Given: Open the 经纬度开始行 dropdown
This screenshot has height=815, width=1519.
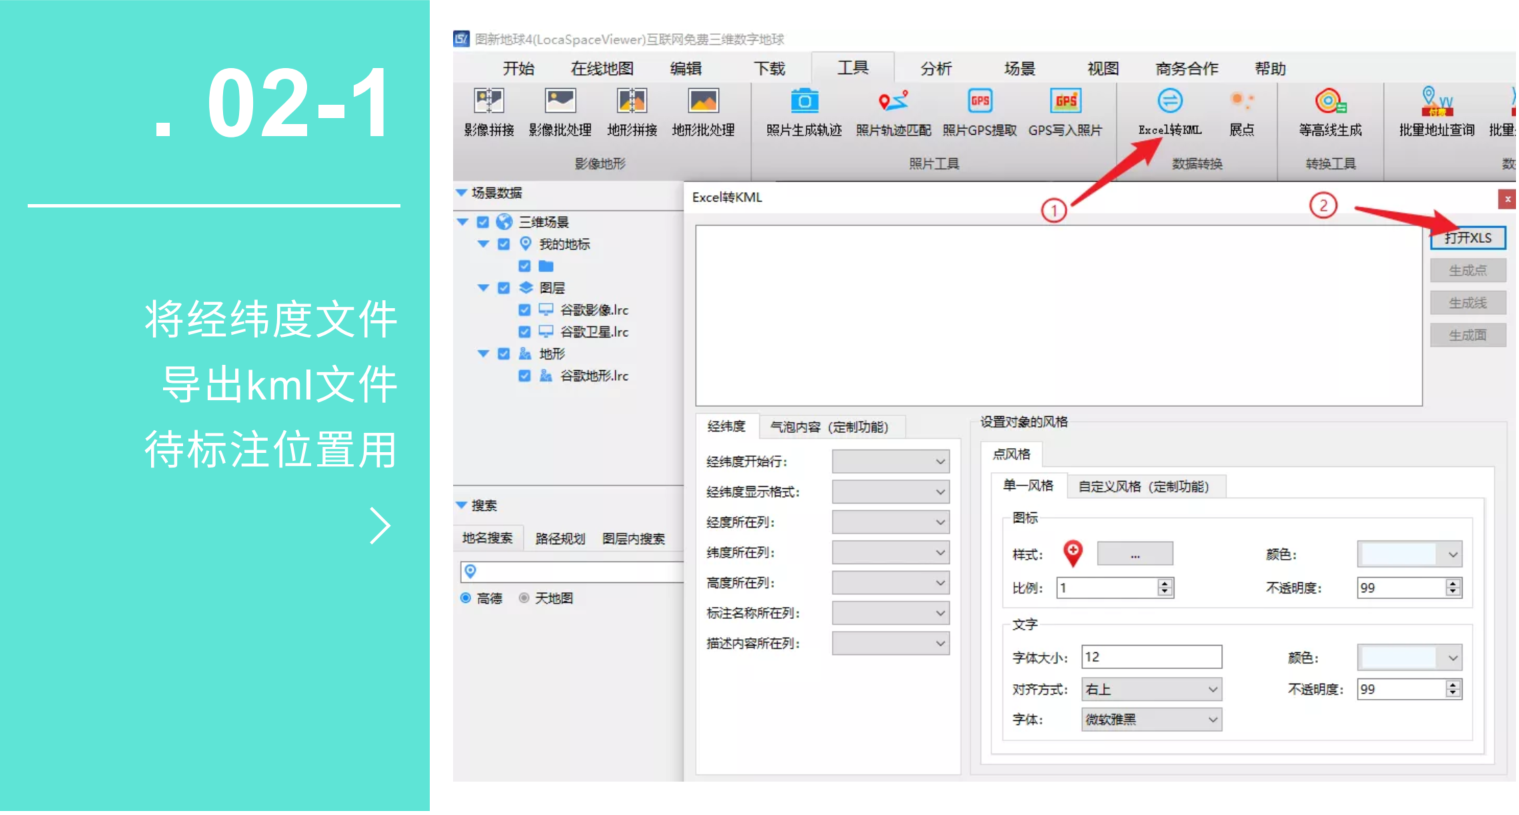Looking at the screenshot, I should [890, 461].
